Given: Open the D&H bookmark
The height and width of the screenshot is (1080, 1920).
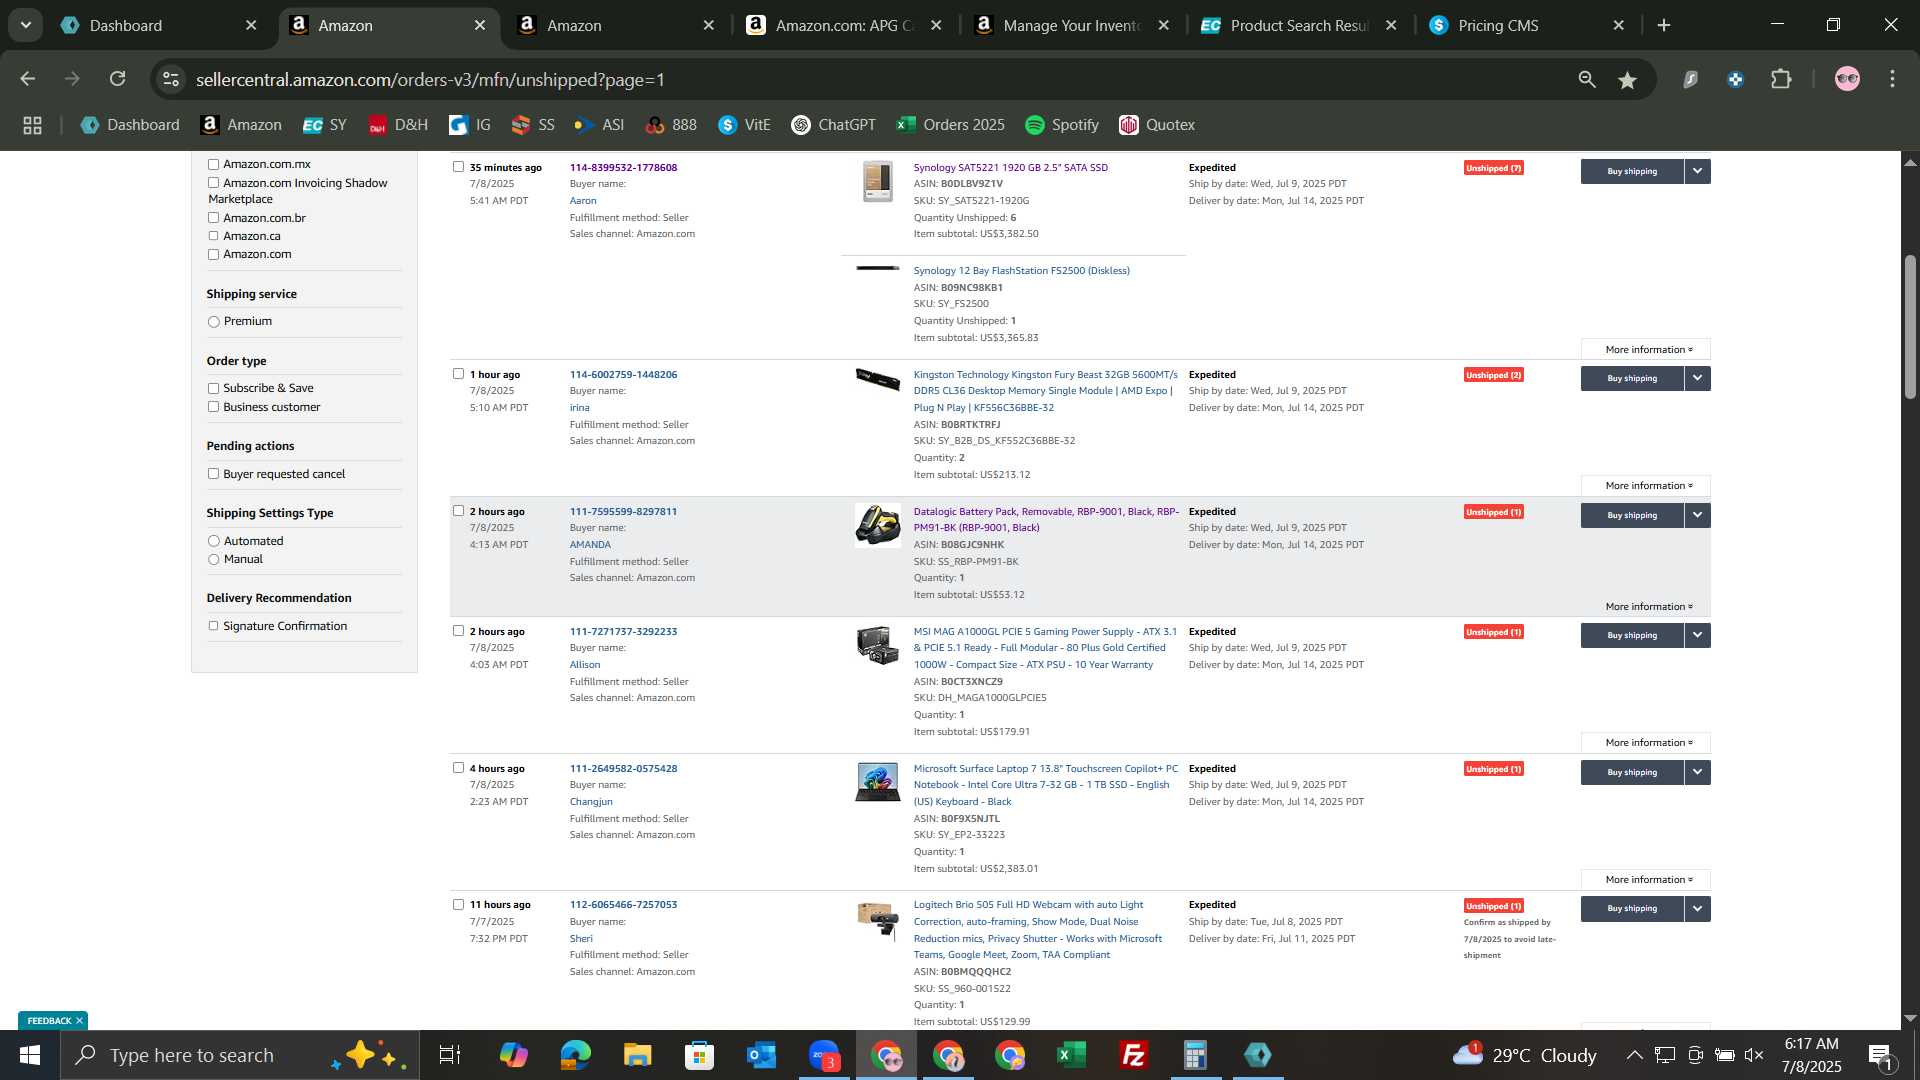Looking at the screenshot, I should pos(398,125).
